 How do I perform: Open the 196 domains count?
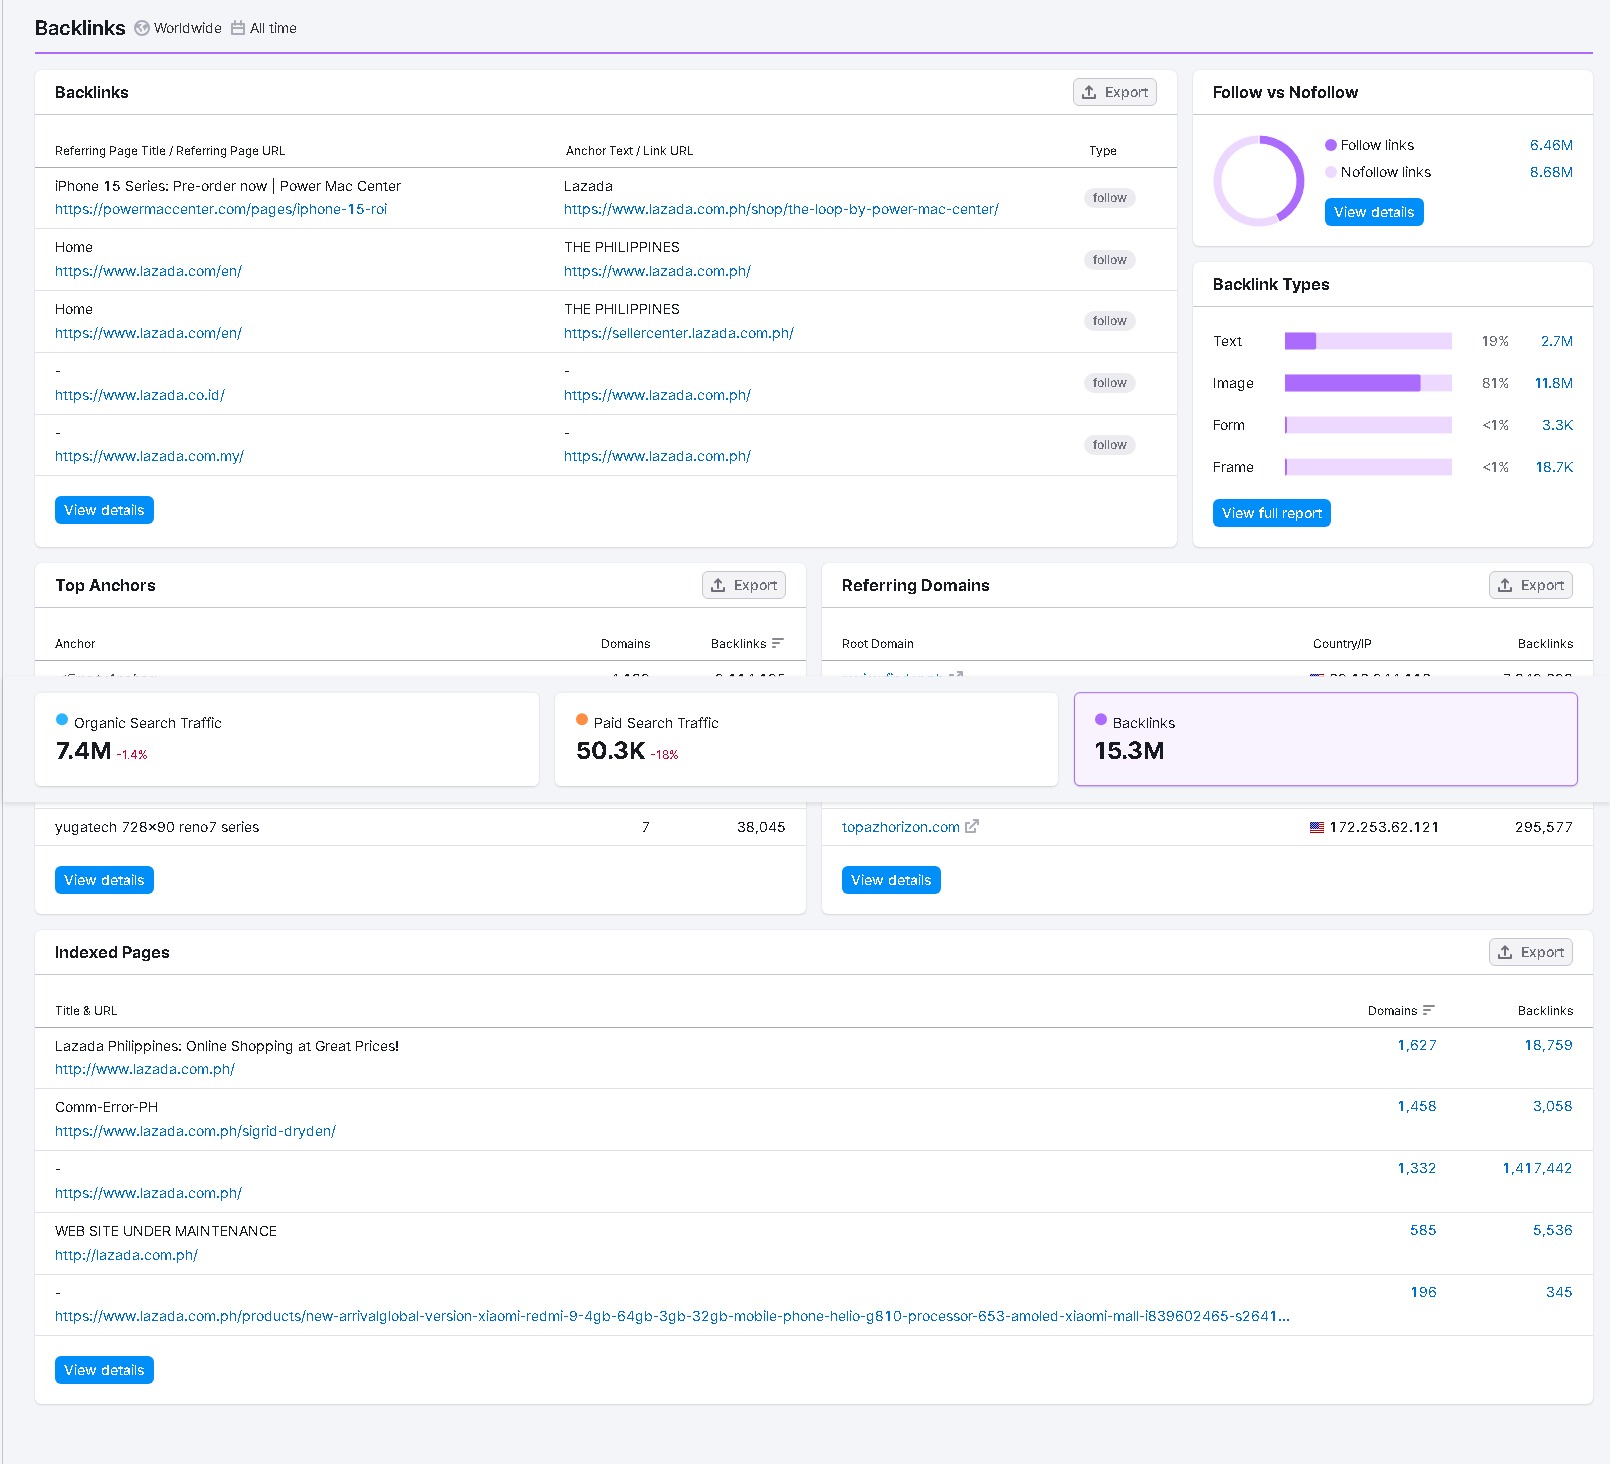(x=1423, y=1292)
